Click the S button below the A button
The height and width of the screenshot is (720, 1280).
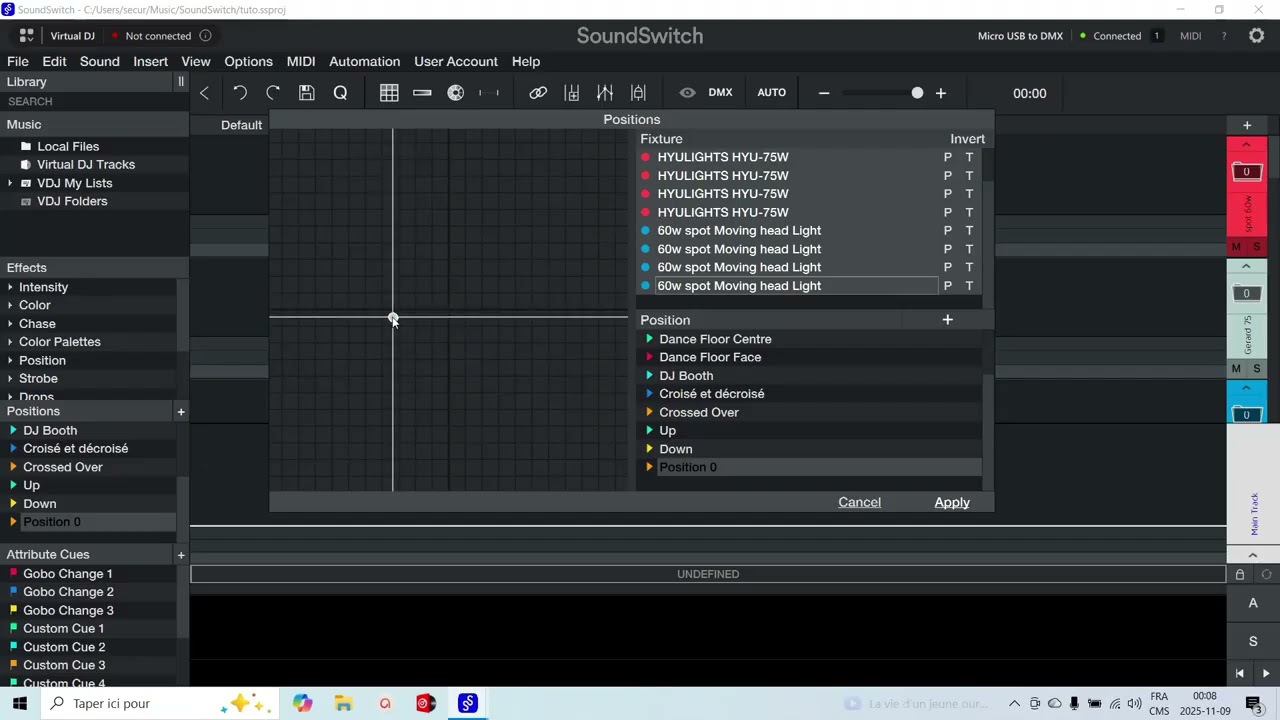1253,641
